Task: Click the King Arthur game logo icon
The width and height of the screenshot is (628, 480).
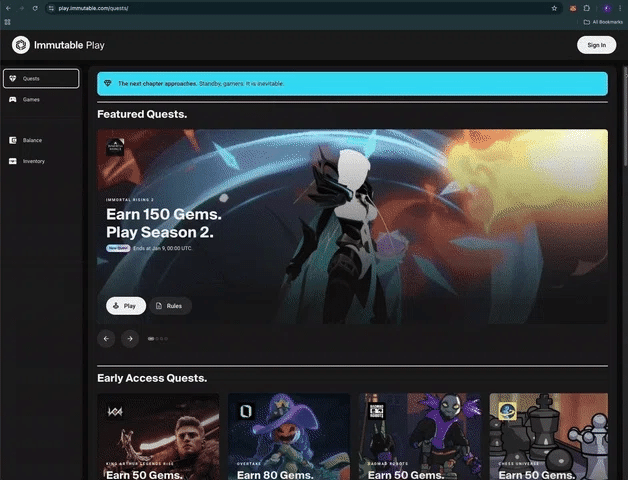Action: 115,411
